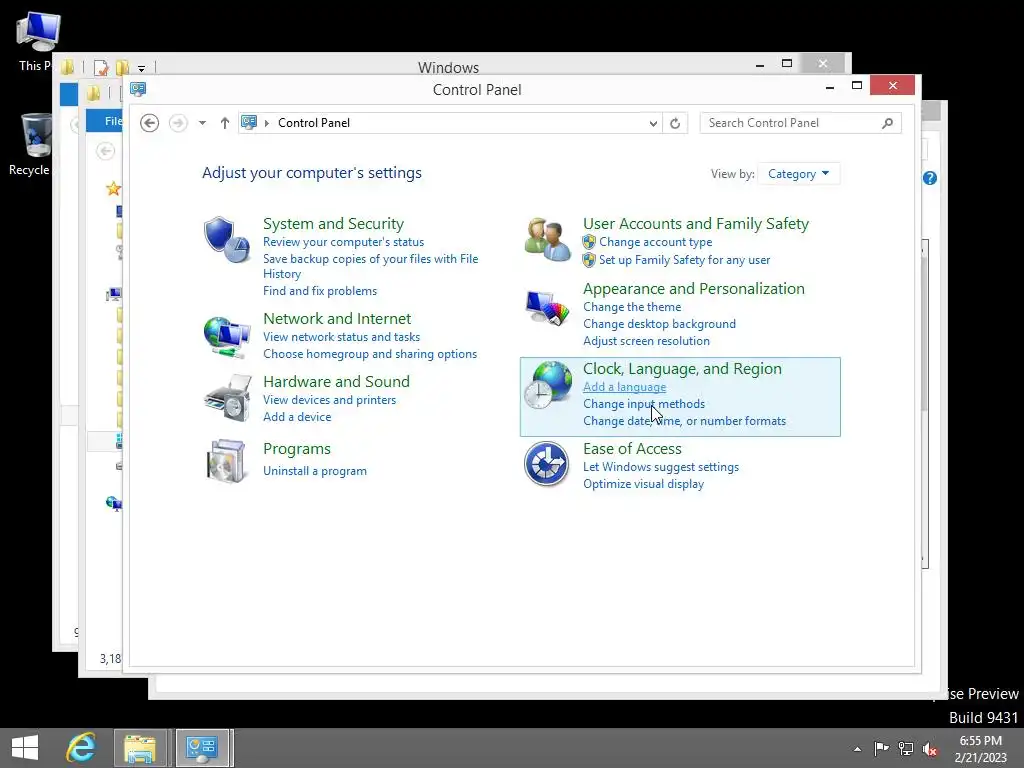Click the Hardware and Sound printer icon

pyautogui.click(x=227, y=398)
